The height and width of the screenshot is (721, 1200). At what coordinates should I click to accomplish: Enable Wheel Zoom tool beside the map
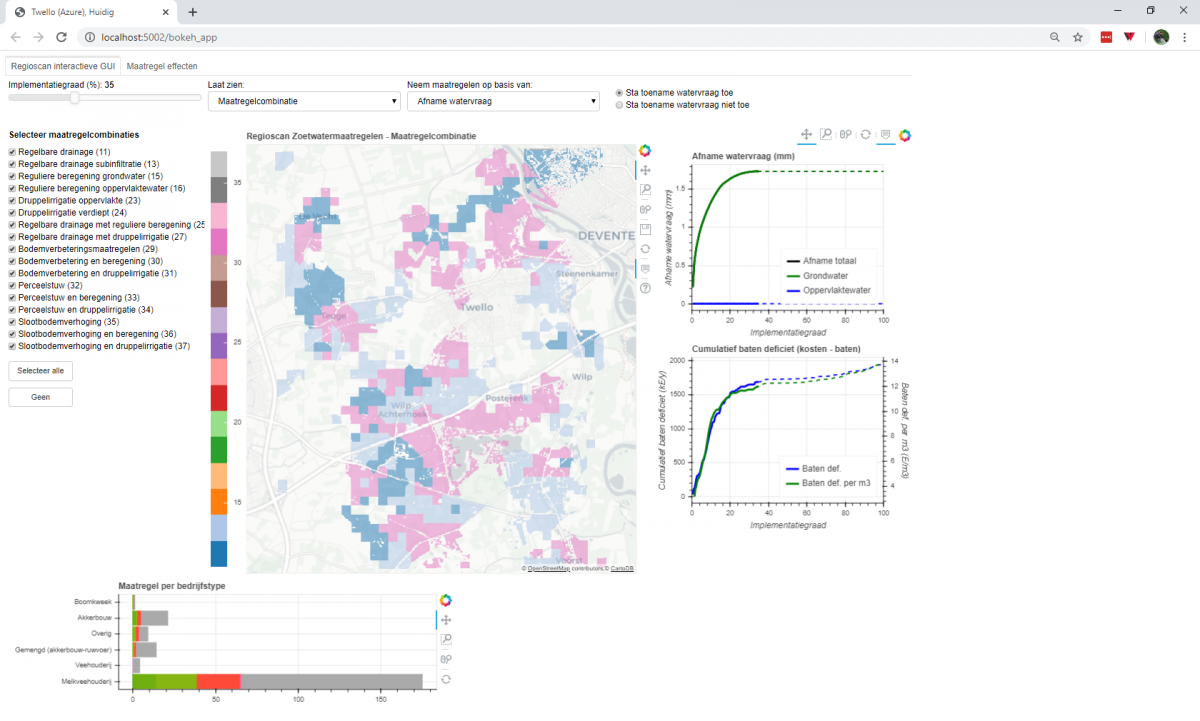[645, 209]
